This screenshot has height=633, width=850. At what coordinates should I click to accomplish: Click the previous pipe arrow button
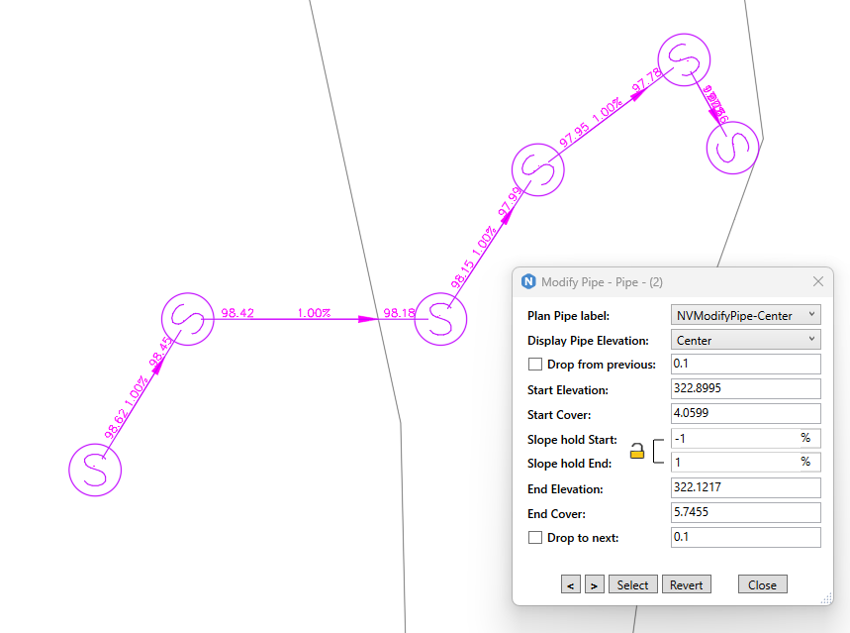pyautogui.click(x=571, y=585)
